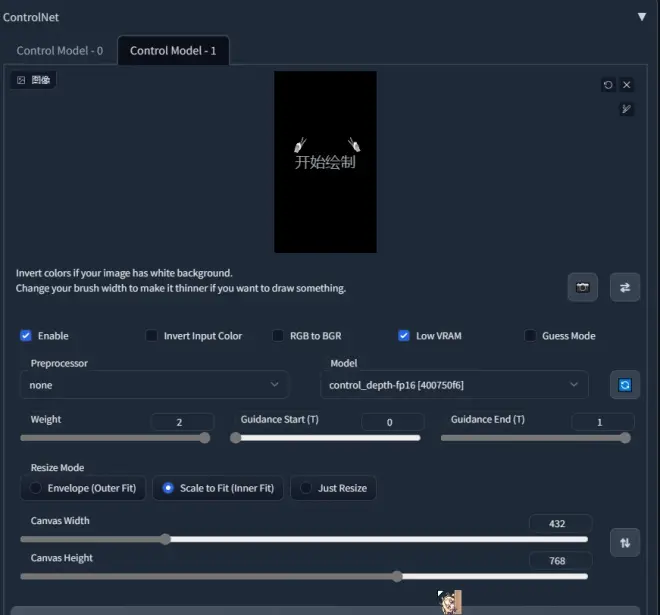Enable the Guess Mode checkbox
The image size is (660, 615).
tap(530, 336)
